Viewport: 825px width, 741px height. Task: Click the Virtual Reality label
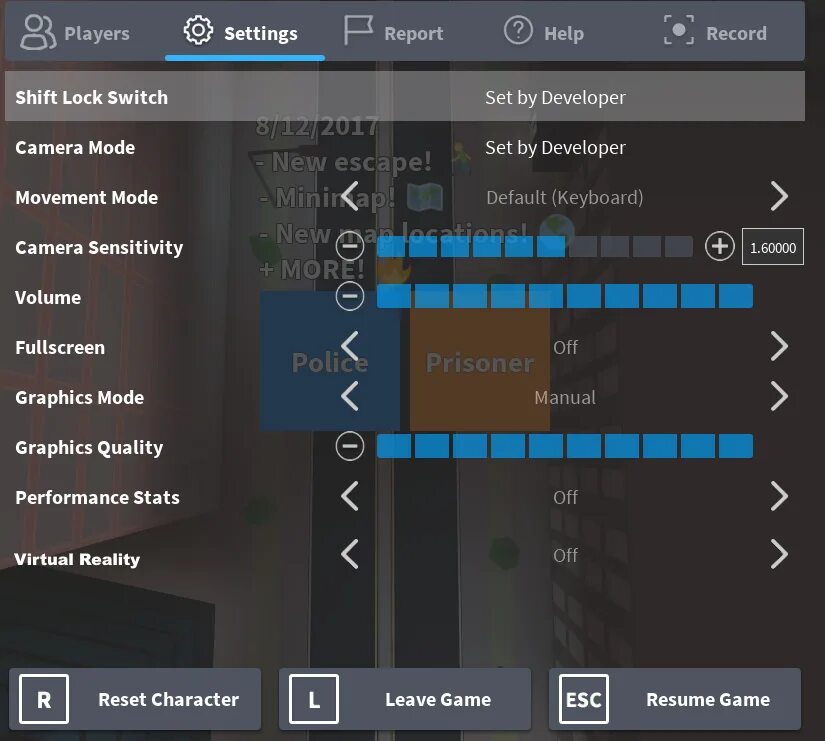(x=77, y=559)
